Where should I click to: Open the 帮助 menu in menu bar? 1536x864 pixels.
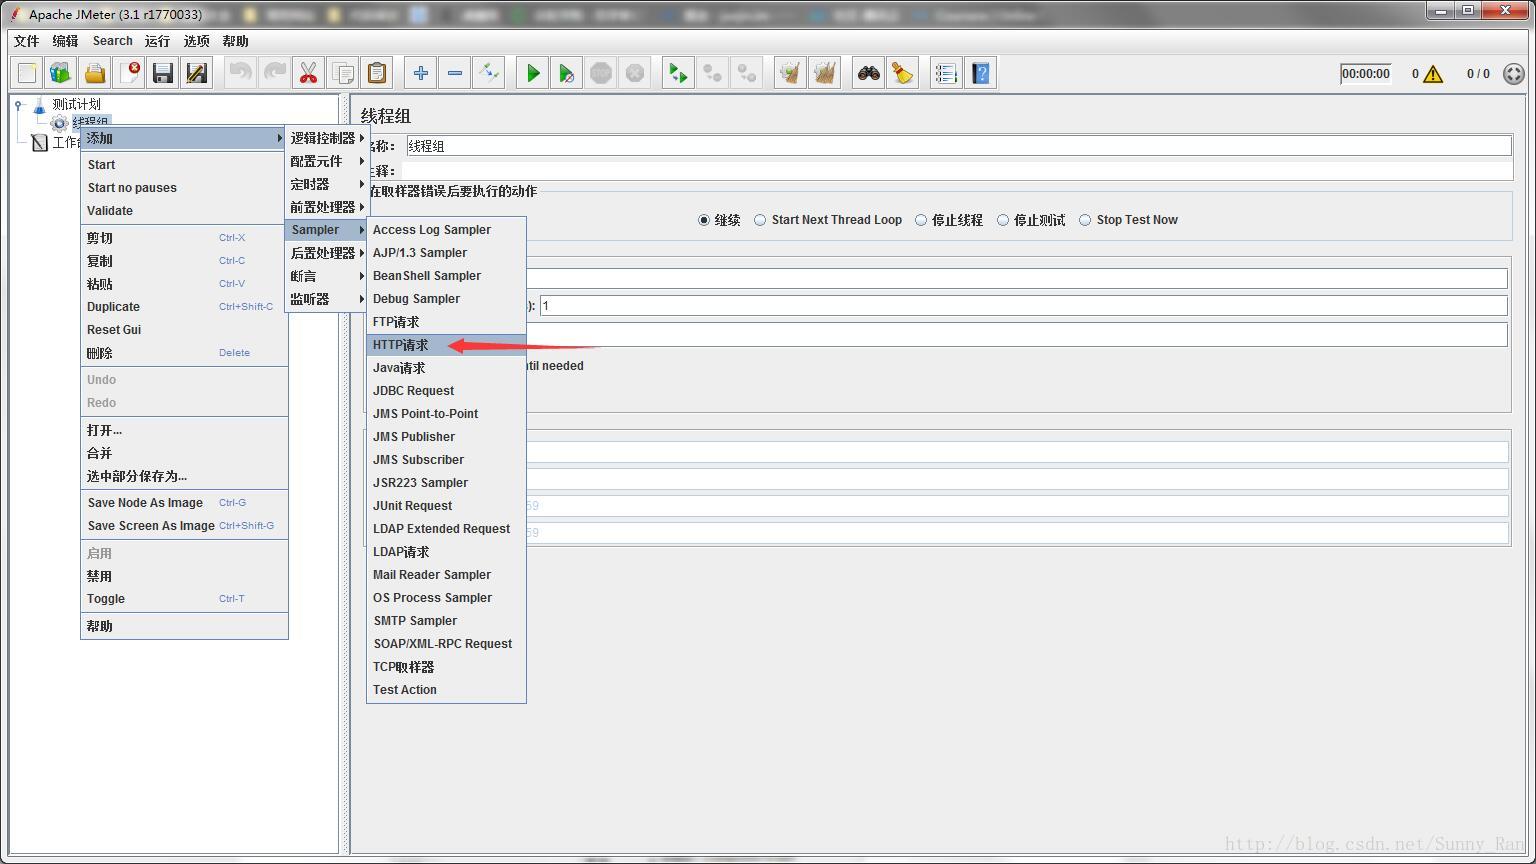click(235, 41)
